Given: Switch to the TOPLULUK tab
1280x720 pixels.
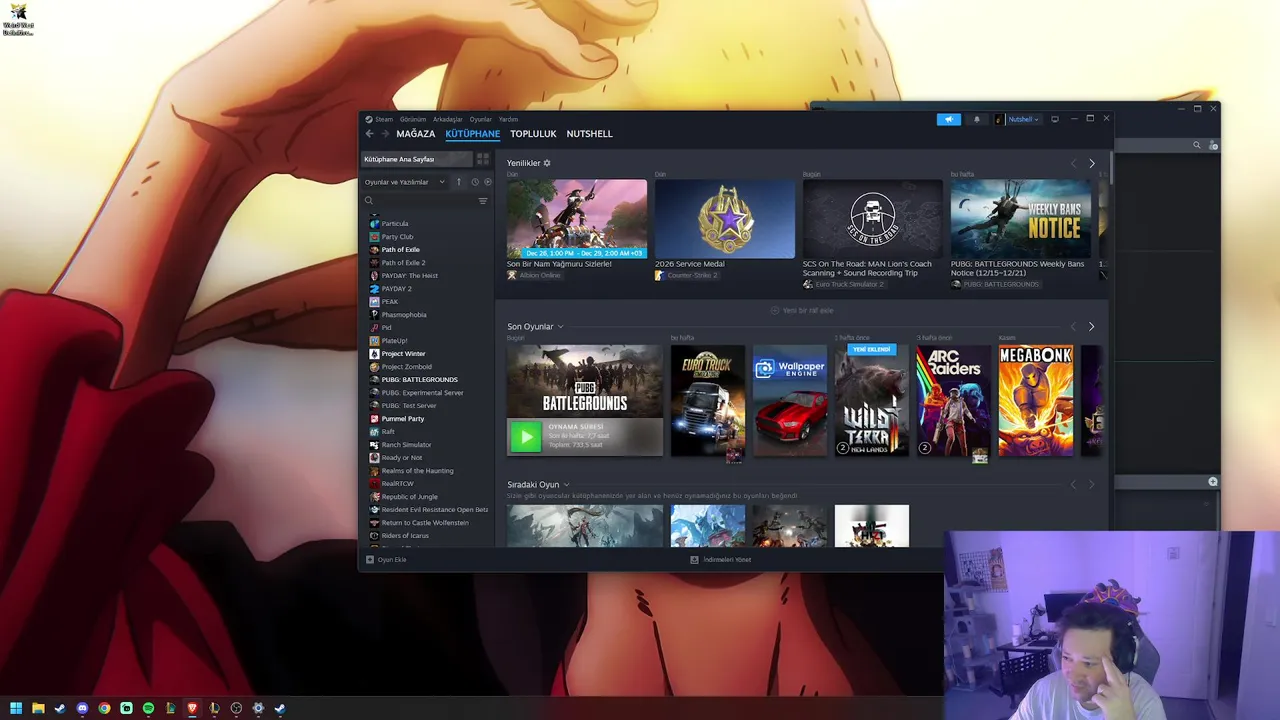Looking at the screenshot, I should (x=533, y=134).
